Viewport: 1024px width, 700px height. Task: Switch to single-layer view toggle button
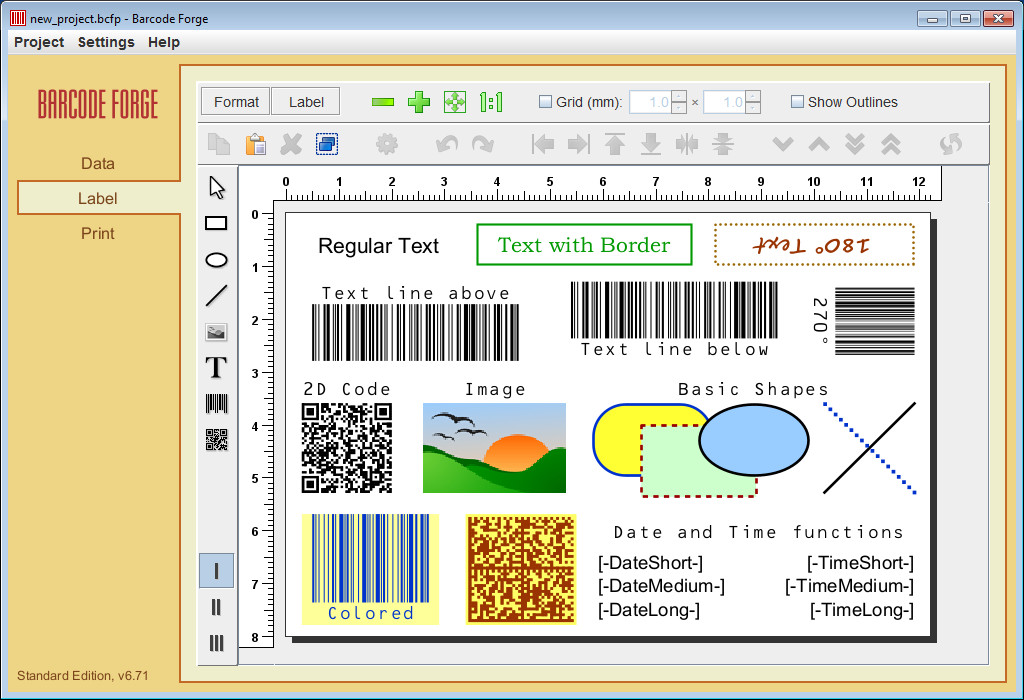[x=216, y=571]
